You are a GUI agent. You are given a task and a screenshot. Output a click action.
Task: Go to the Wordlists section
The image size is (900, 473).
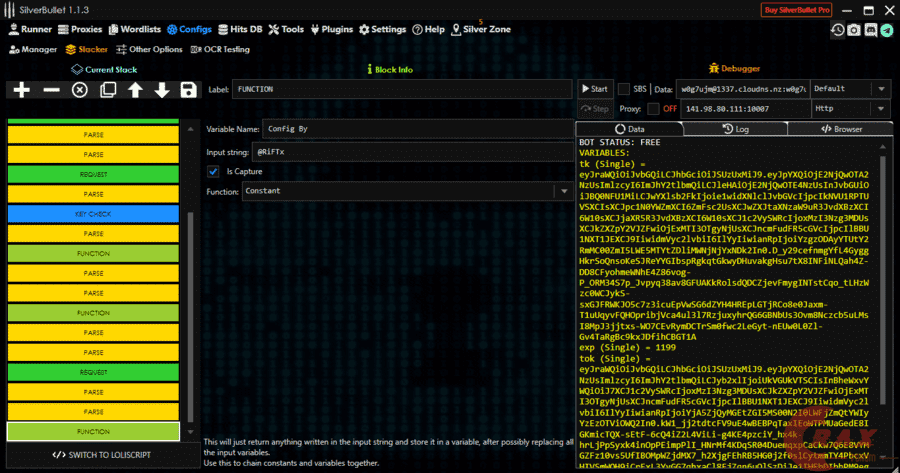(x=135, y=29)
